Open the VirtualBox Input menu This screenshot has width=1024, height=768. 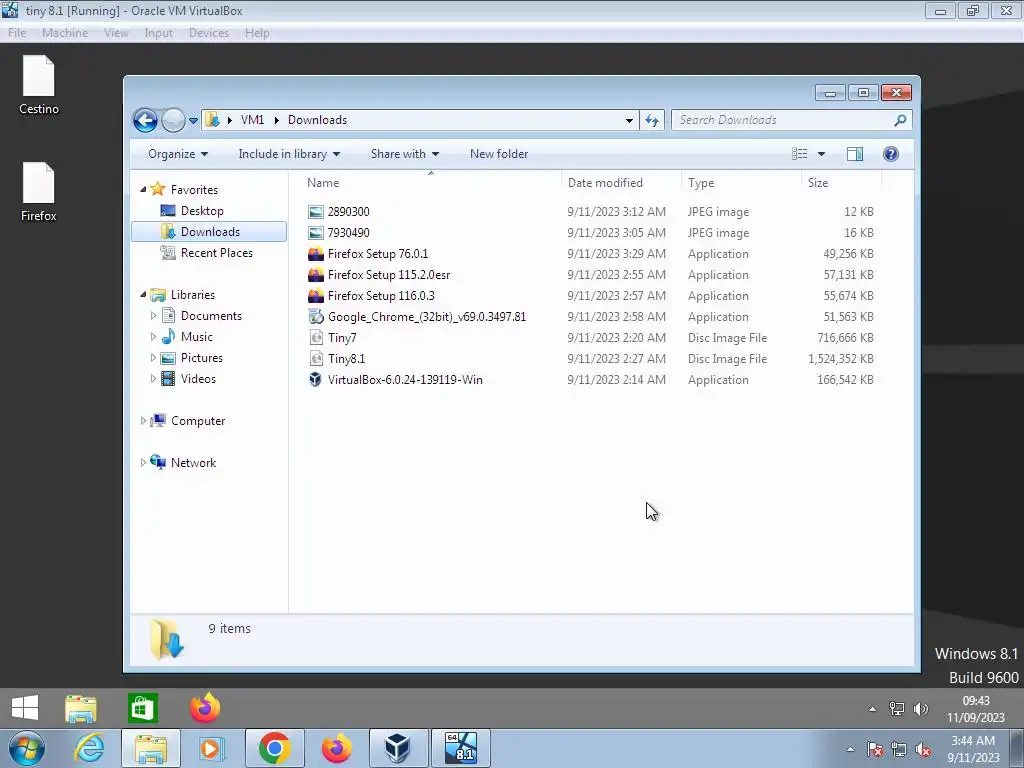pos(159,33)
